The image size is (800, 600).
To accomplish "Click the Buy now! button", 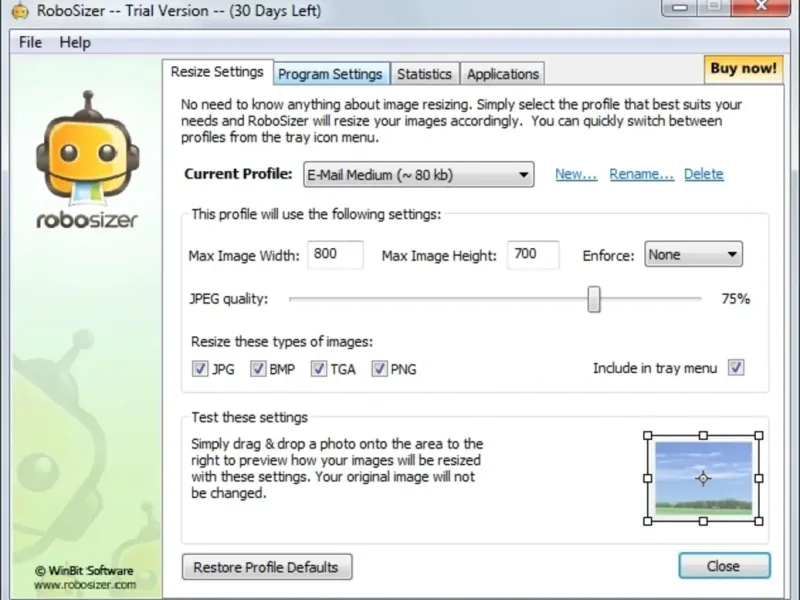I will 743,69.
